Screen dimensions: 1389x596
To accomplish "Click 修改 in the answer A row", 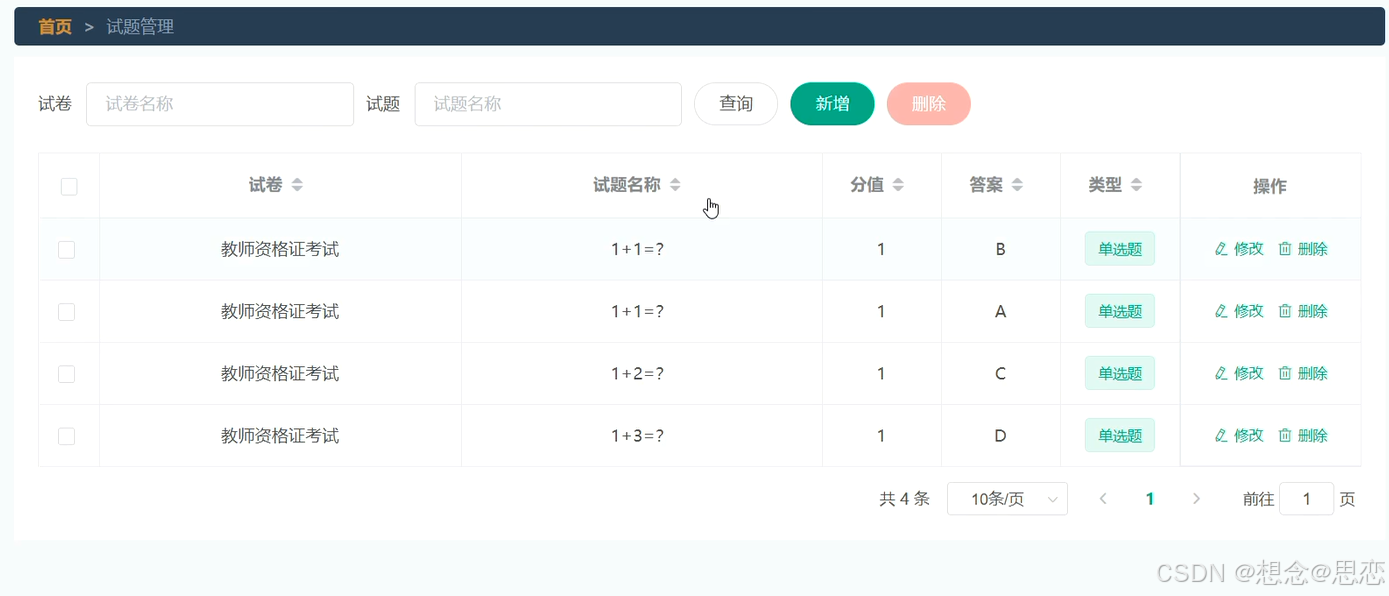I will pyautogui.click(x=1239, y=311).
